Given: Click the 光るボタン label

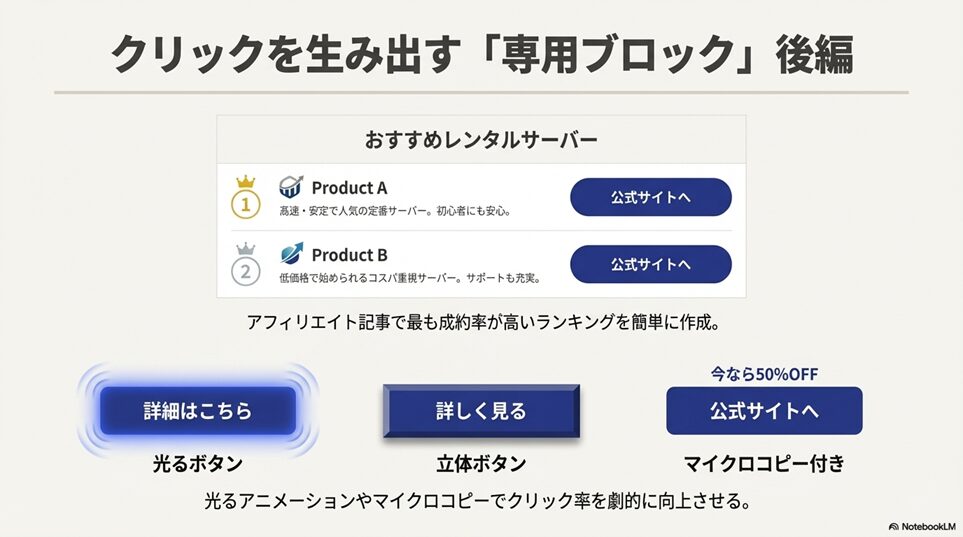Looking at the screenshot, I should [197, 464].
